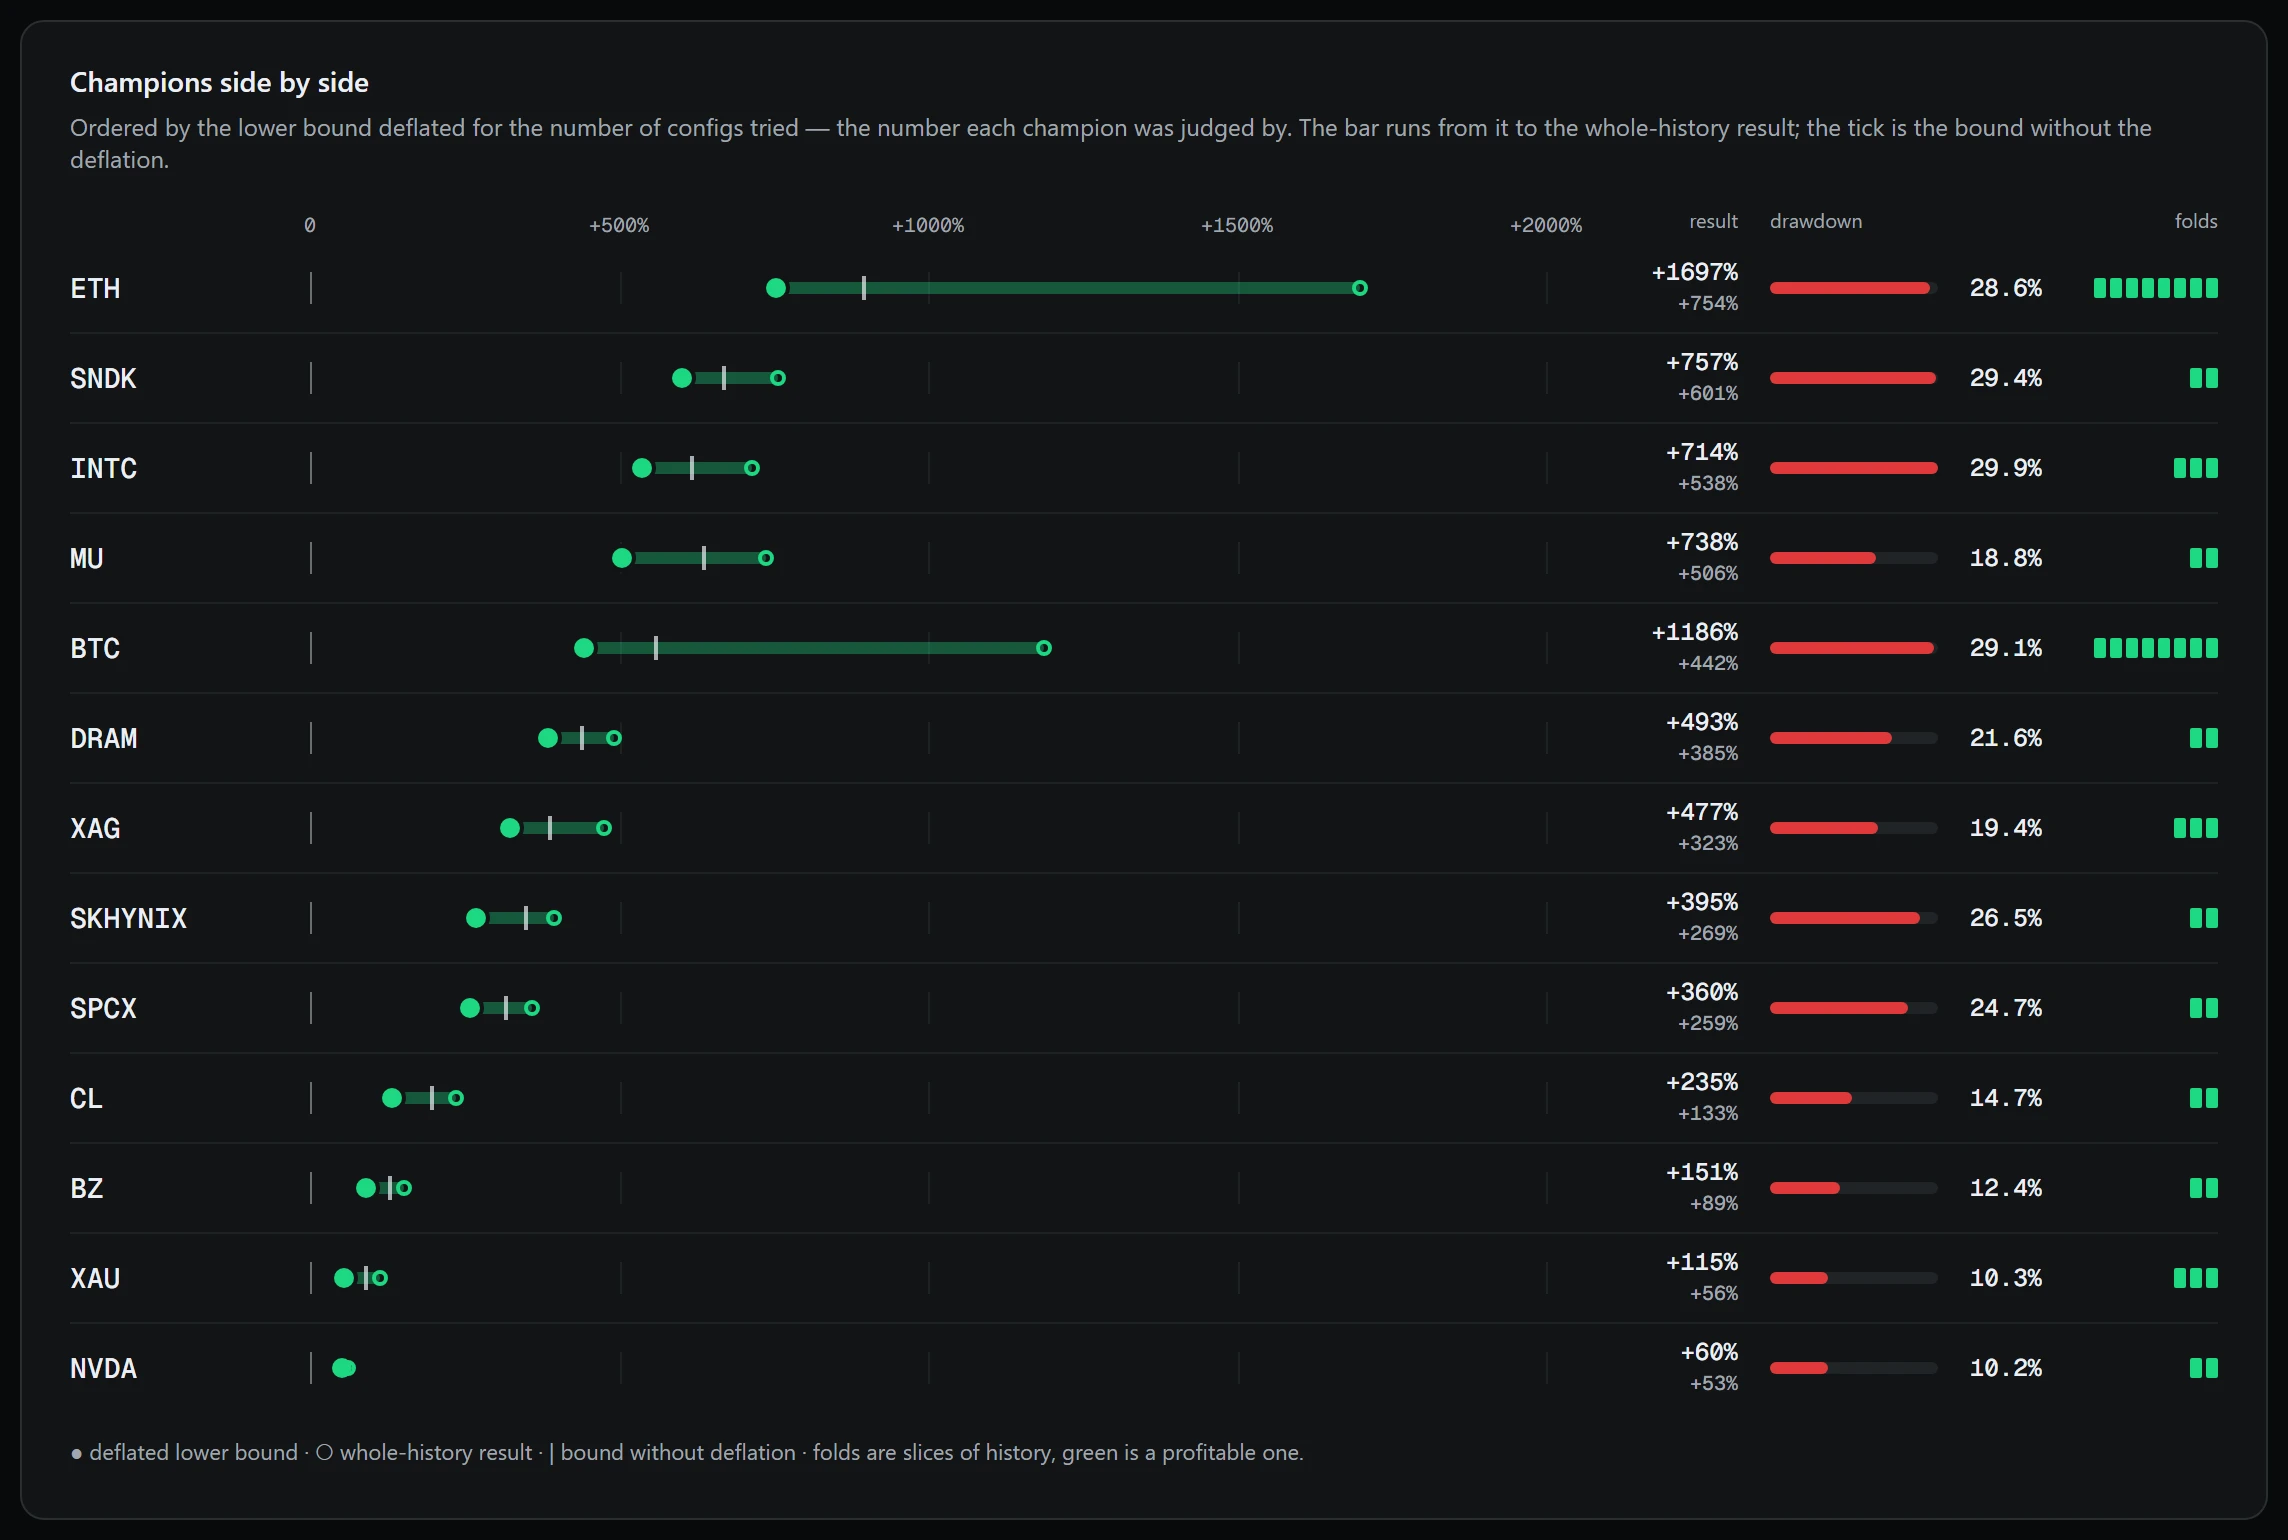Click the folds column header

click(2196, 221)
